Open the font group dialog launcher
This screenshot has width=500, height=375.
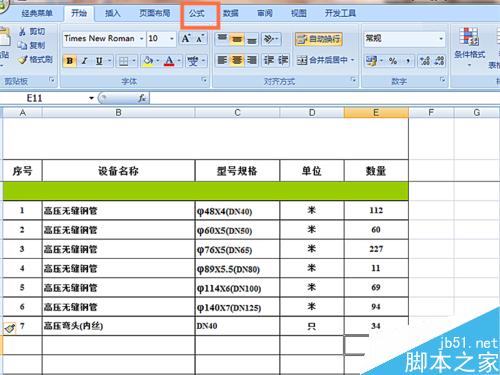(x=204, y=80)
